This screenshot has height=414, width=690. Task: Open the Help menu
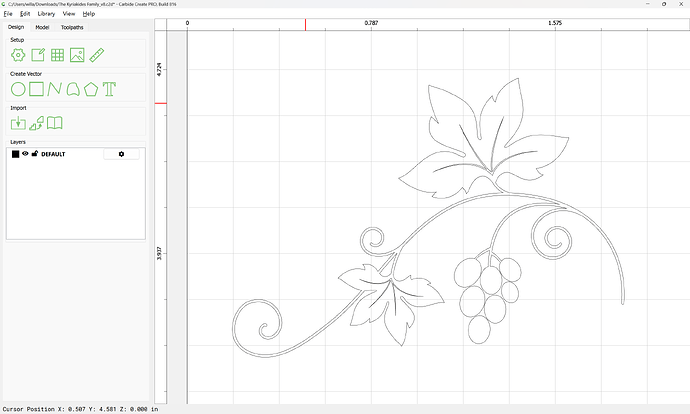click(x=88, y=14)
